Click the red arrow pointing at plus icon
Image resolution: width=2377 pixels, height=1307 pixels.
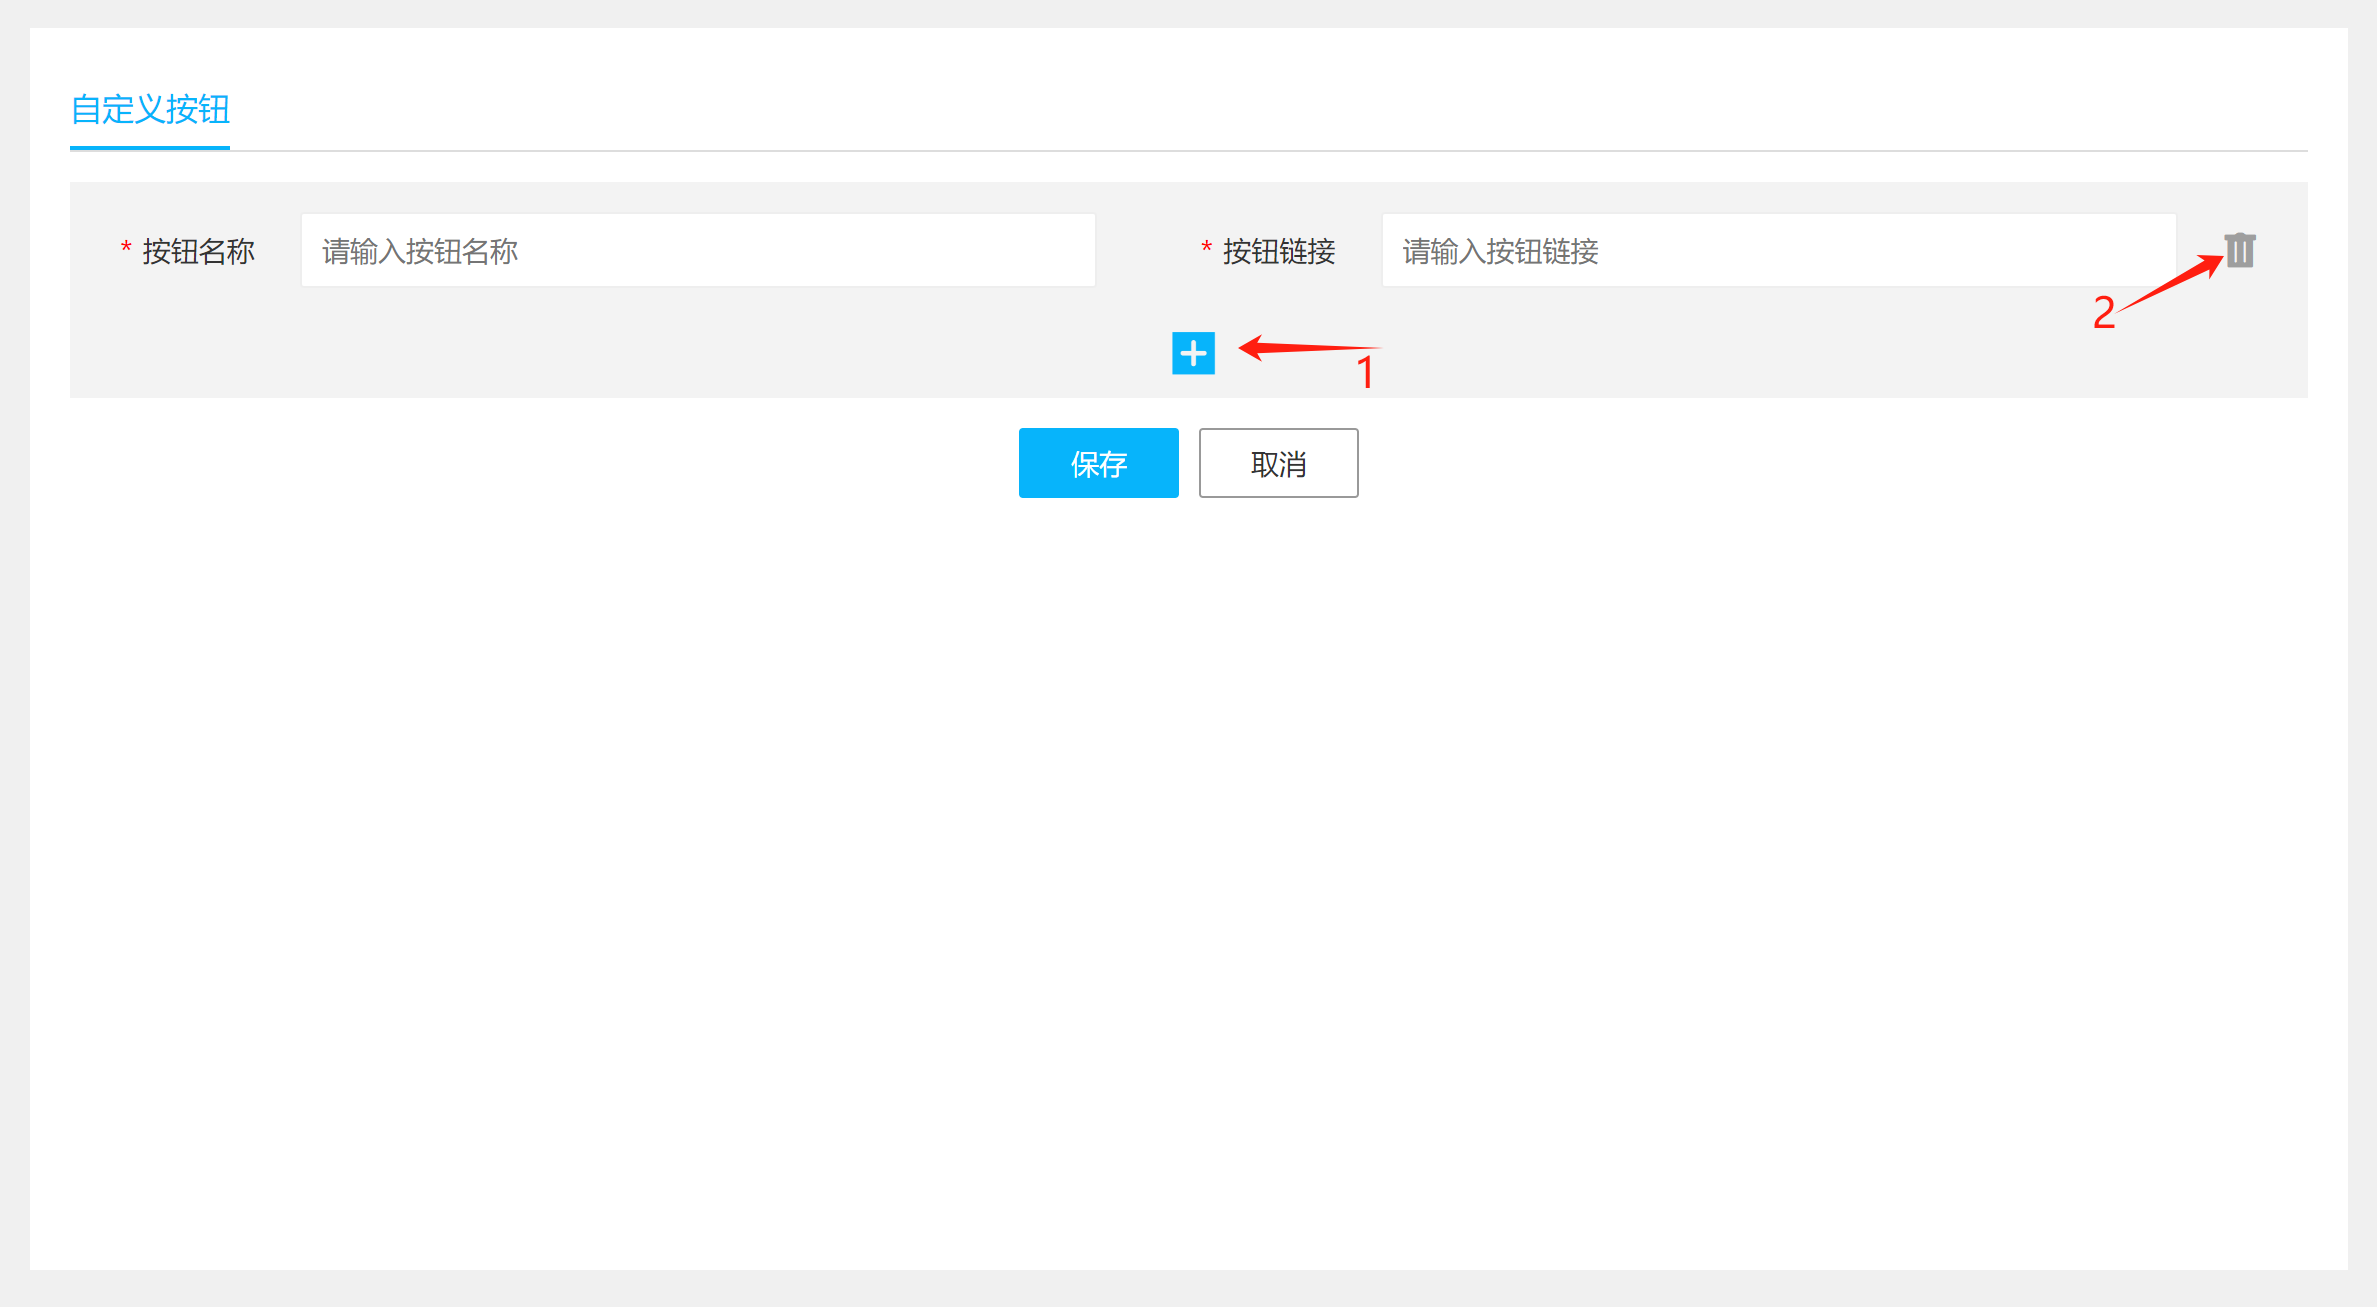coord(1300,348)
